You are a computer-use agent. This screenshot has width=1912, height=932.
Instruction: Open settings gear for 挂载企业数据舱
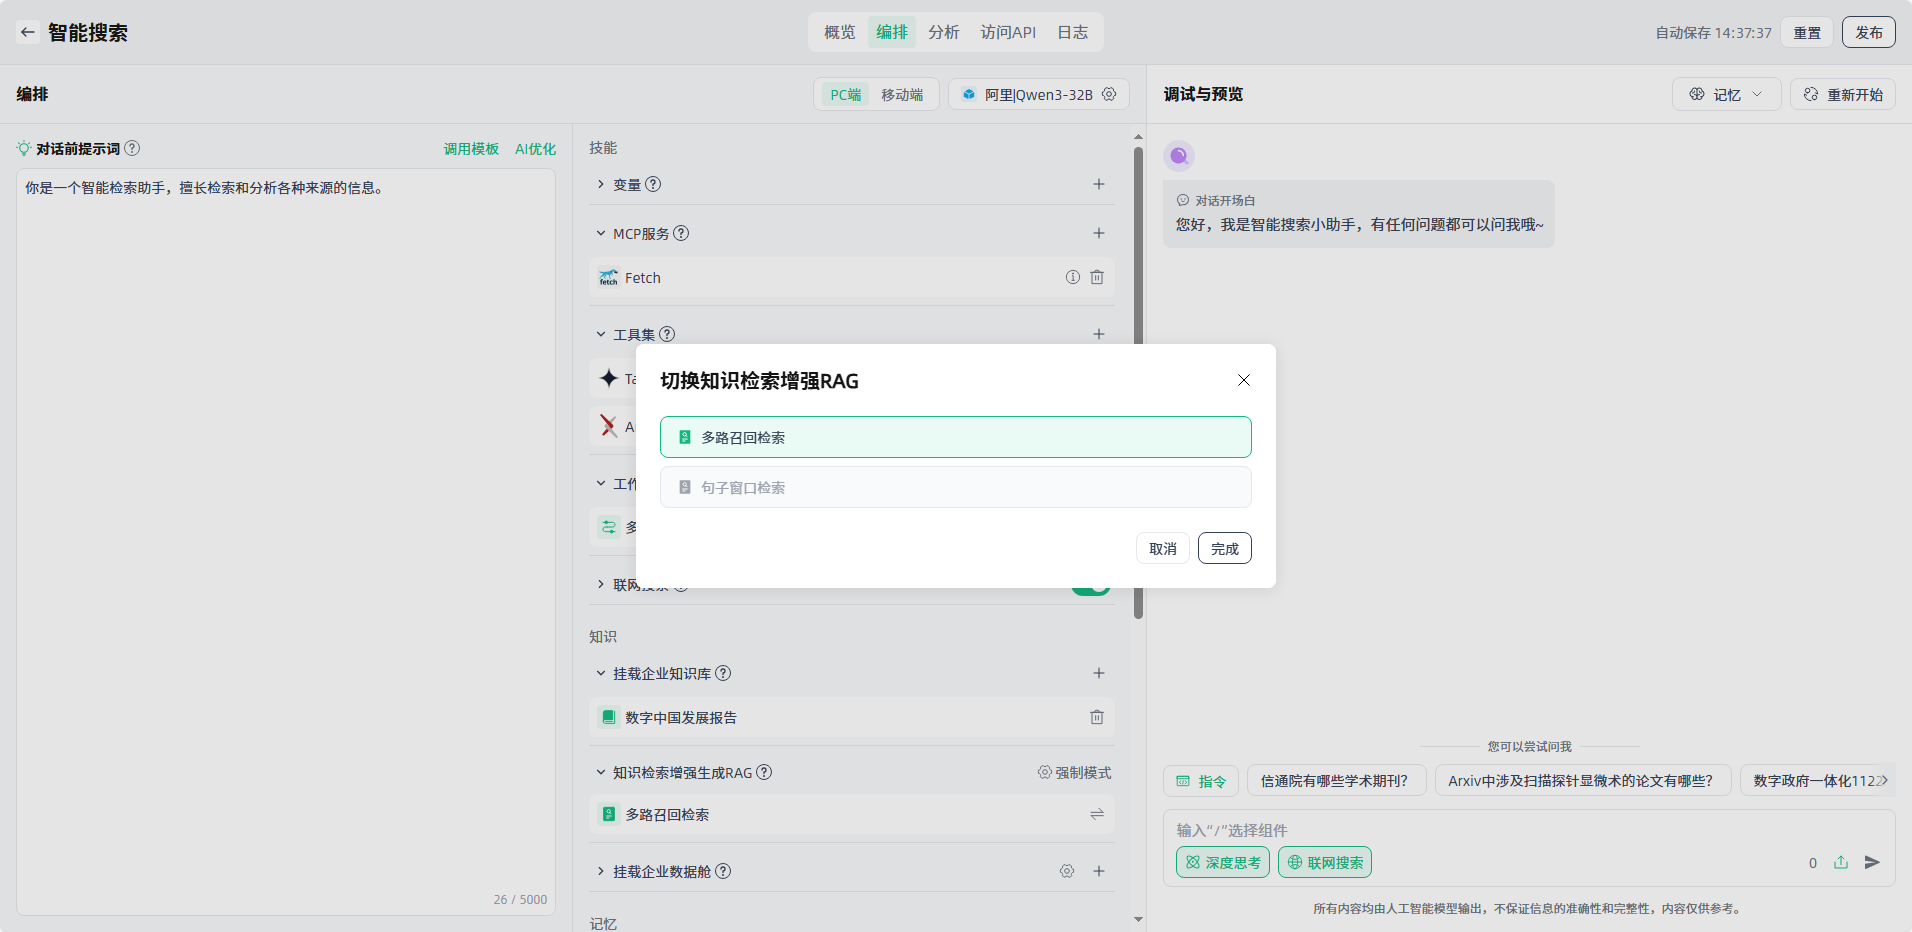[1067, 871]
